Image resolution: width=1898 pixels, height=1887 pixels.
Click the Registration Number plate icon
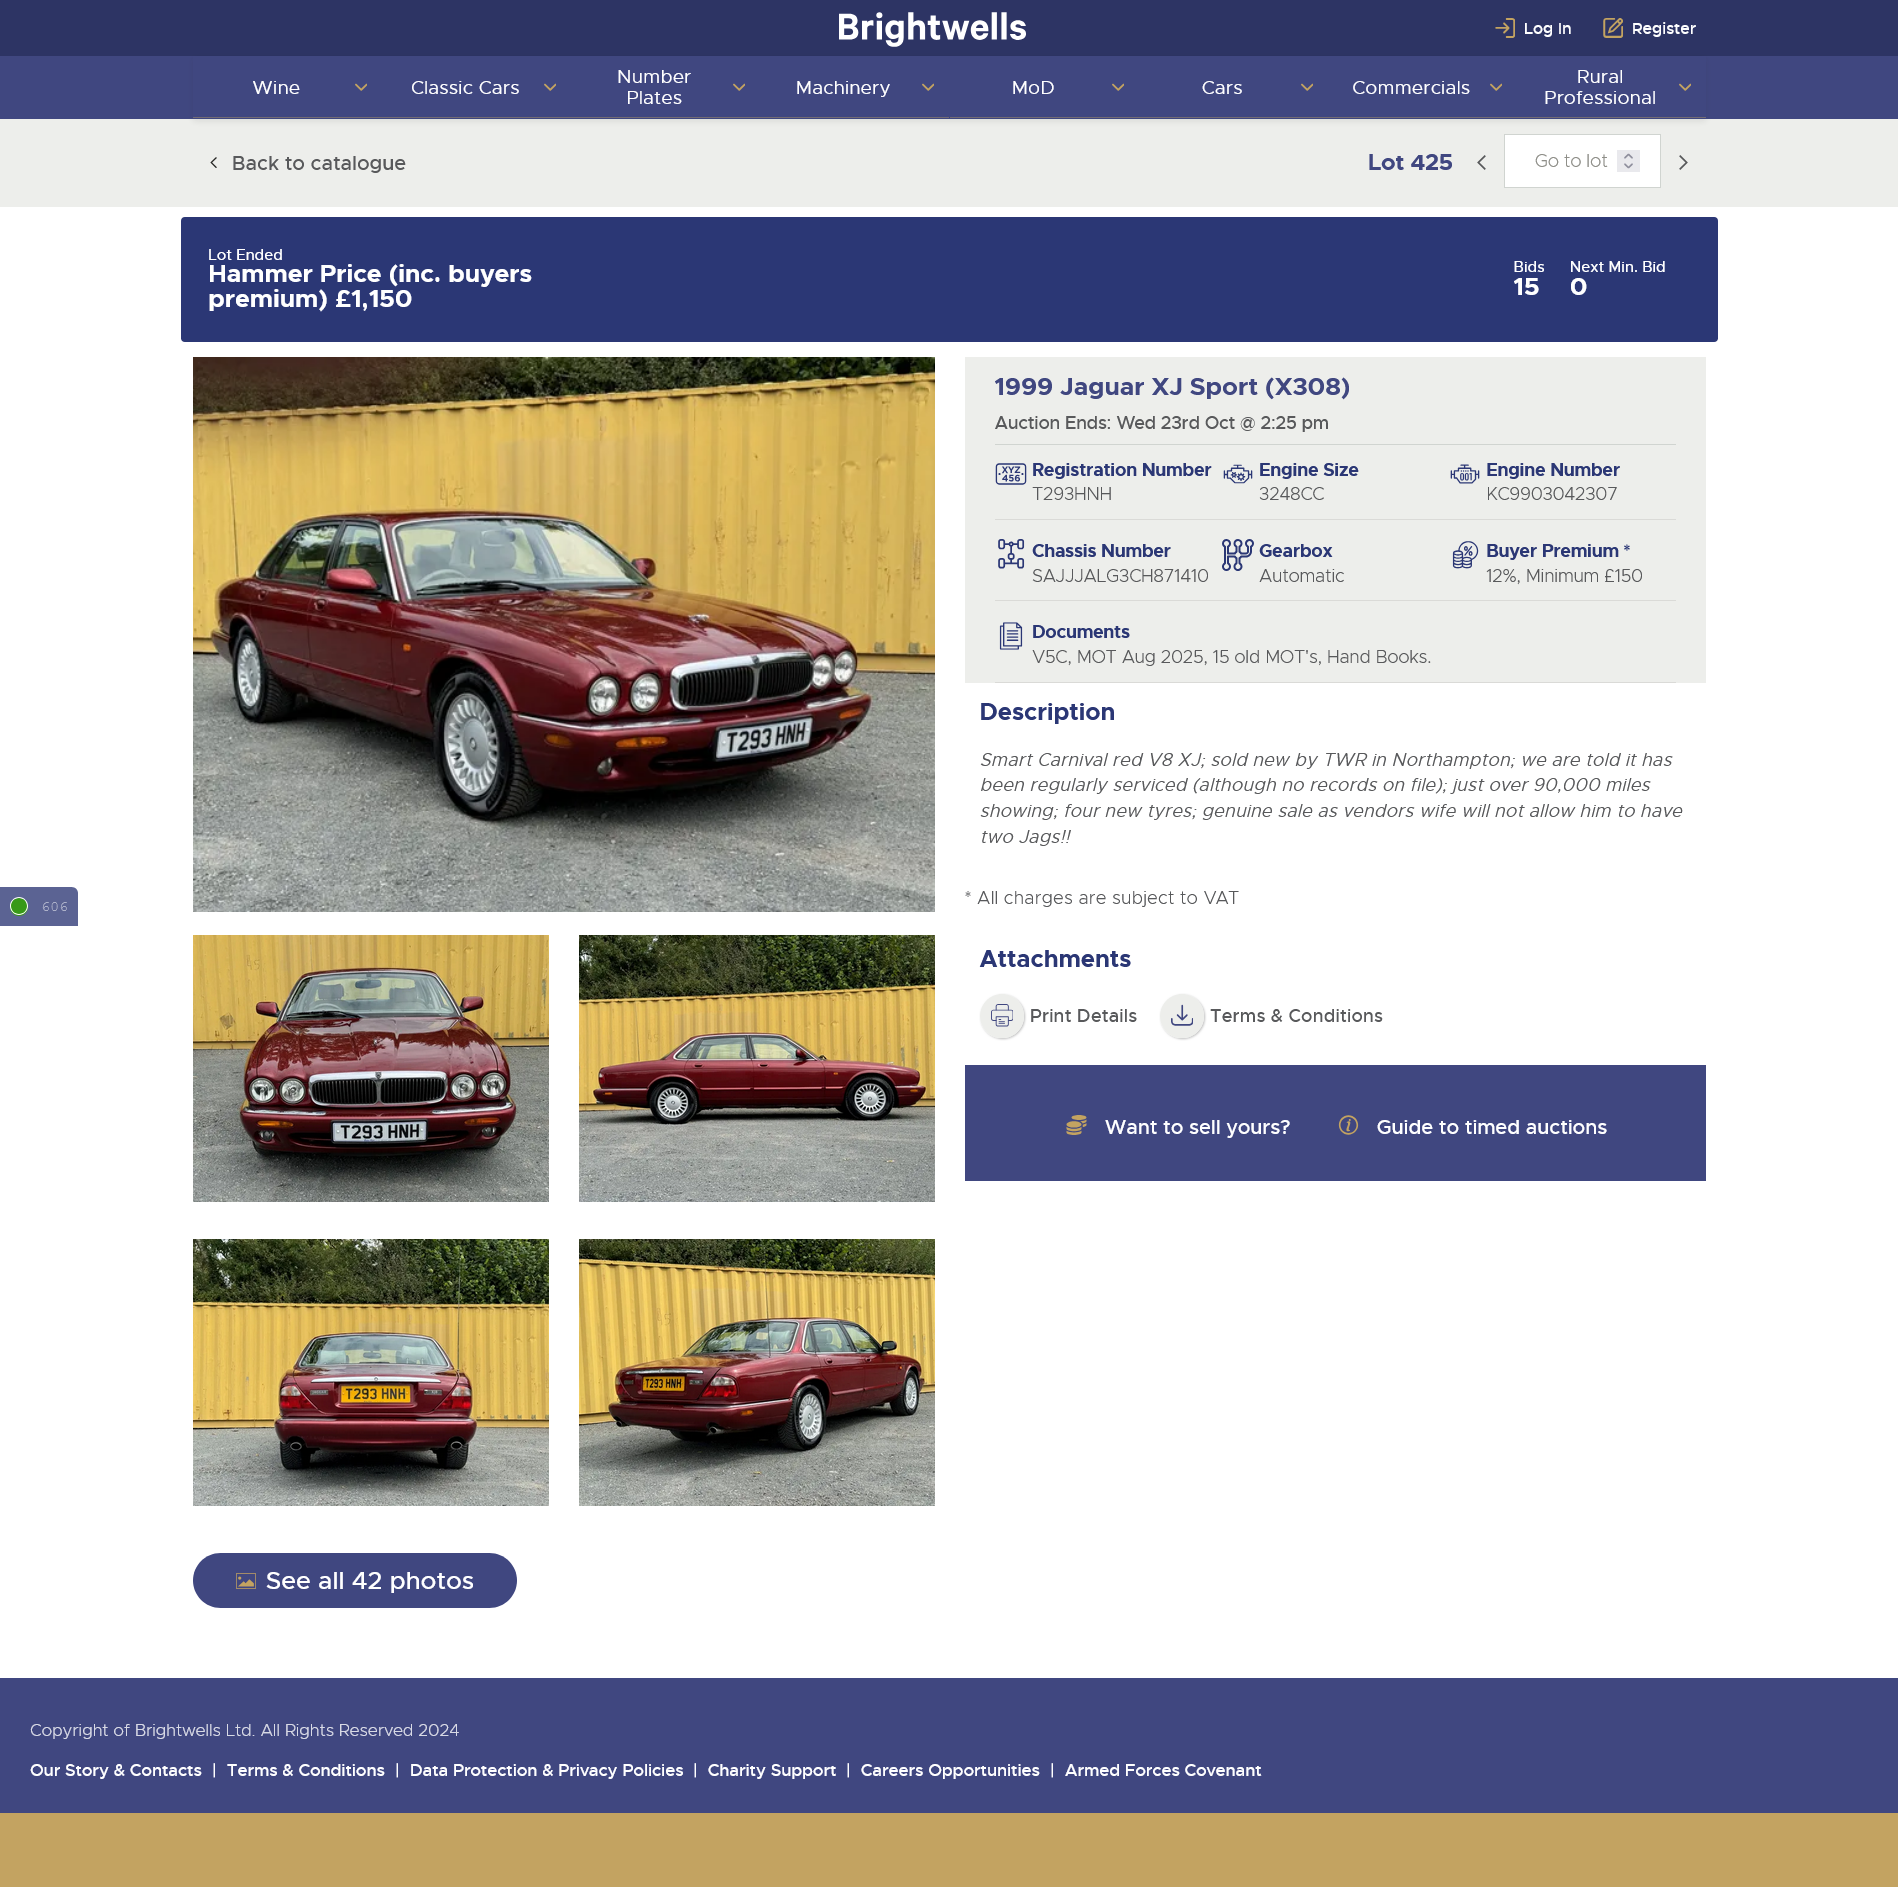(x=1010, y=474)
